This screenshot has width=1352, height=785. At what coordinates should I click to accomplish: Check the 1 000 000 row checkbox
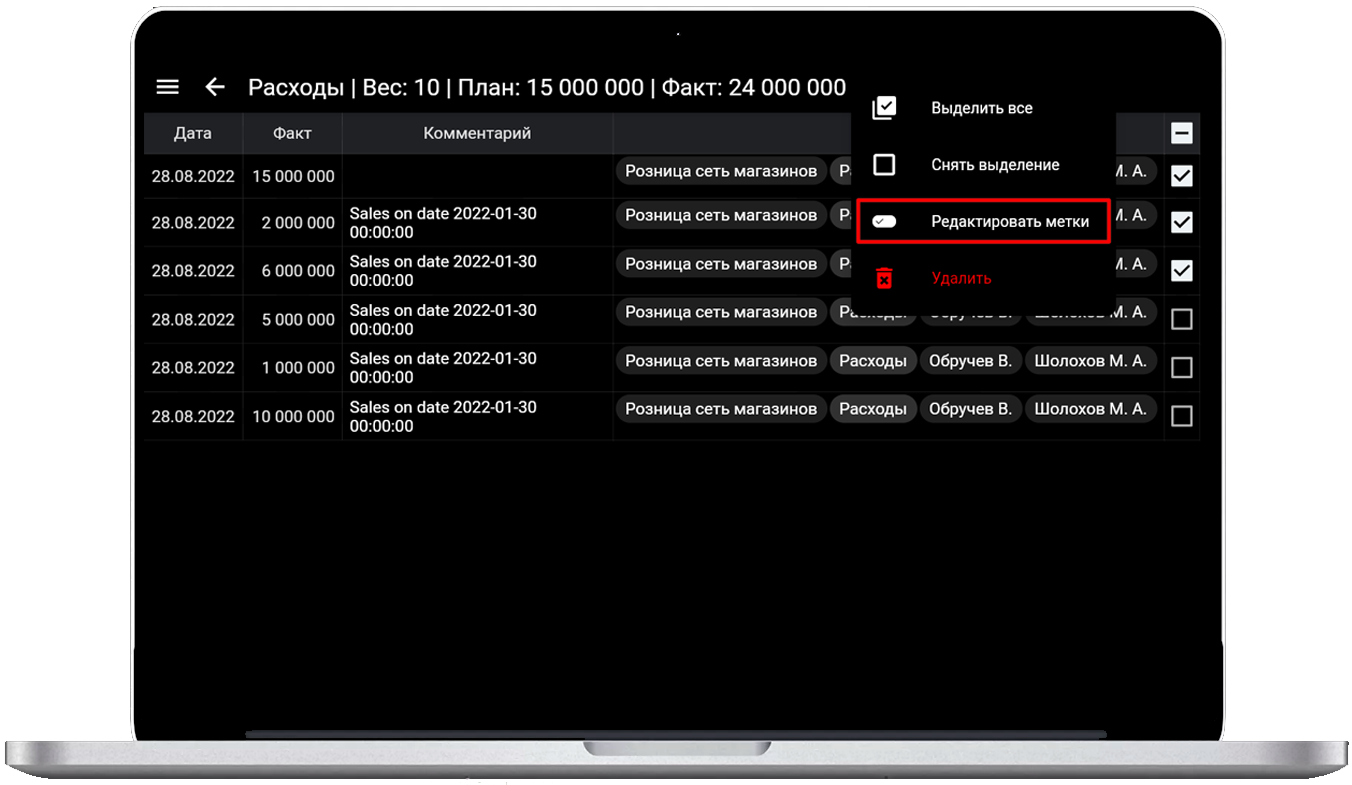pyautogui.click(x=1181, y=368)
